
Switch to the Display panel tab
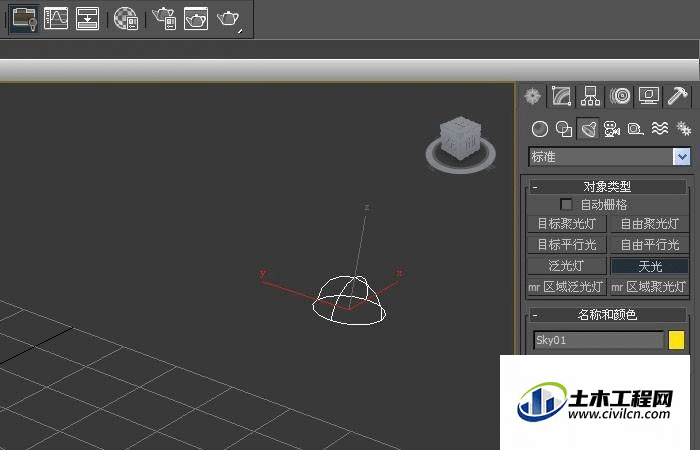[649, 96]
